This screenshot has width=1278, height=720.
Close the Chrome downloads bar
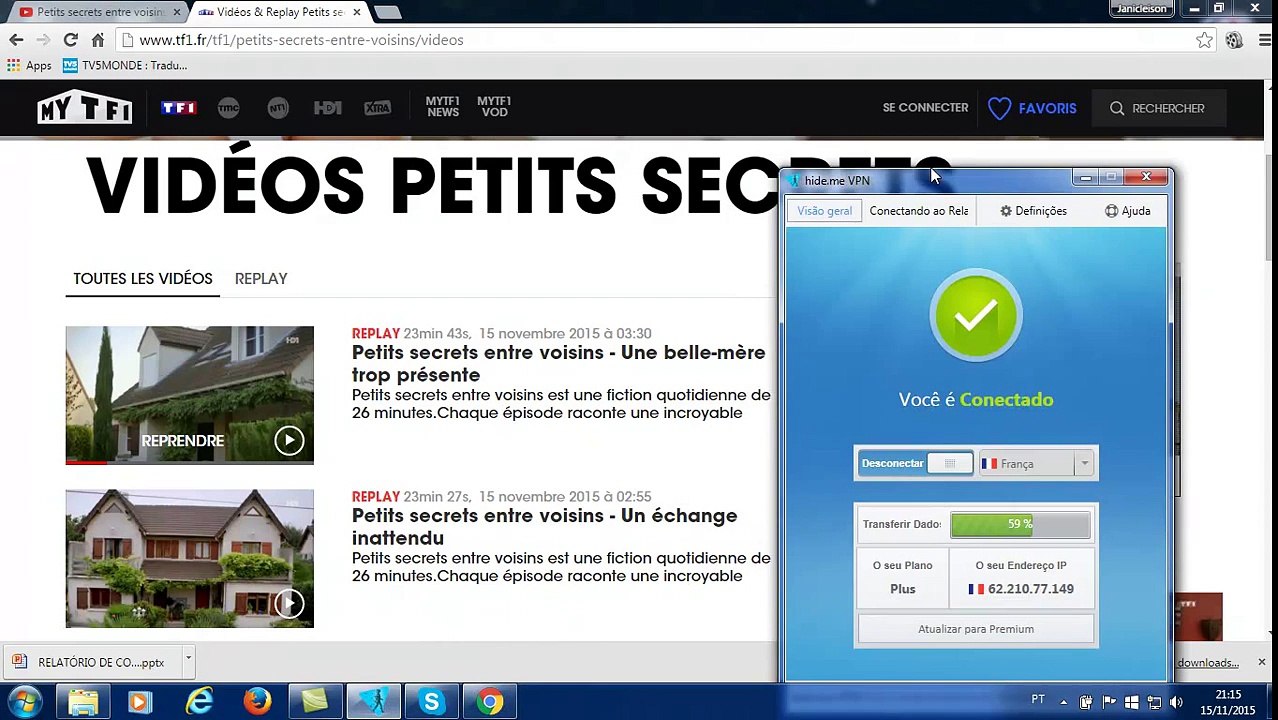(x=1261, y=662)
